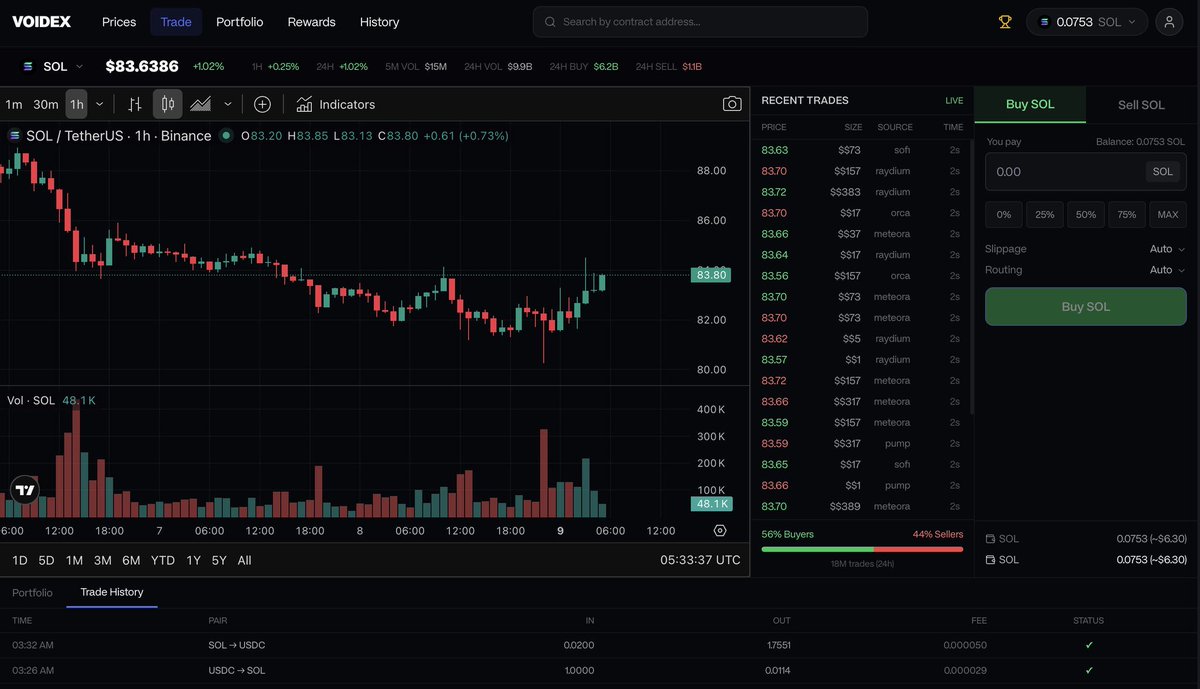Open the Prices menu
1200x689 pixels.
coord(119,21)
